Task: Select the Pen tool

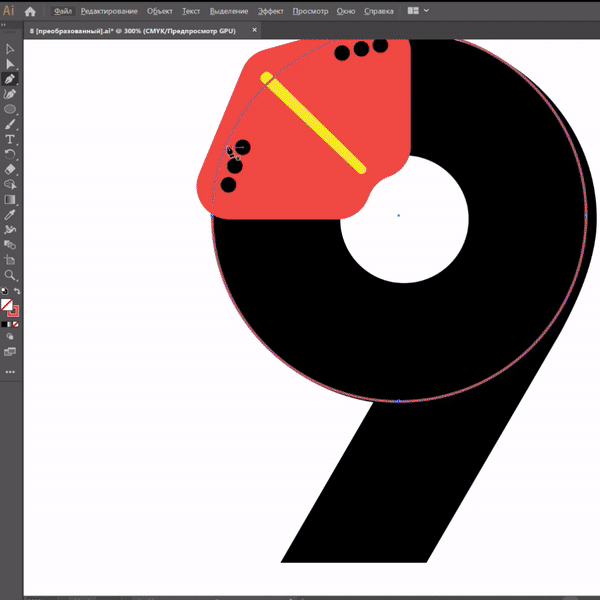Action: click(10, 78)
